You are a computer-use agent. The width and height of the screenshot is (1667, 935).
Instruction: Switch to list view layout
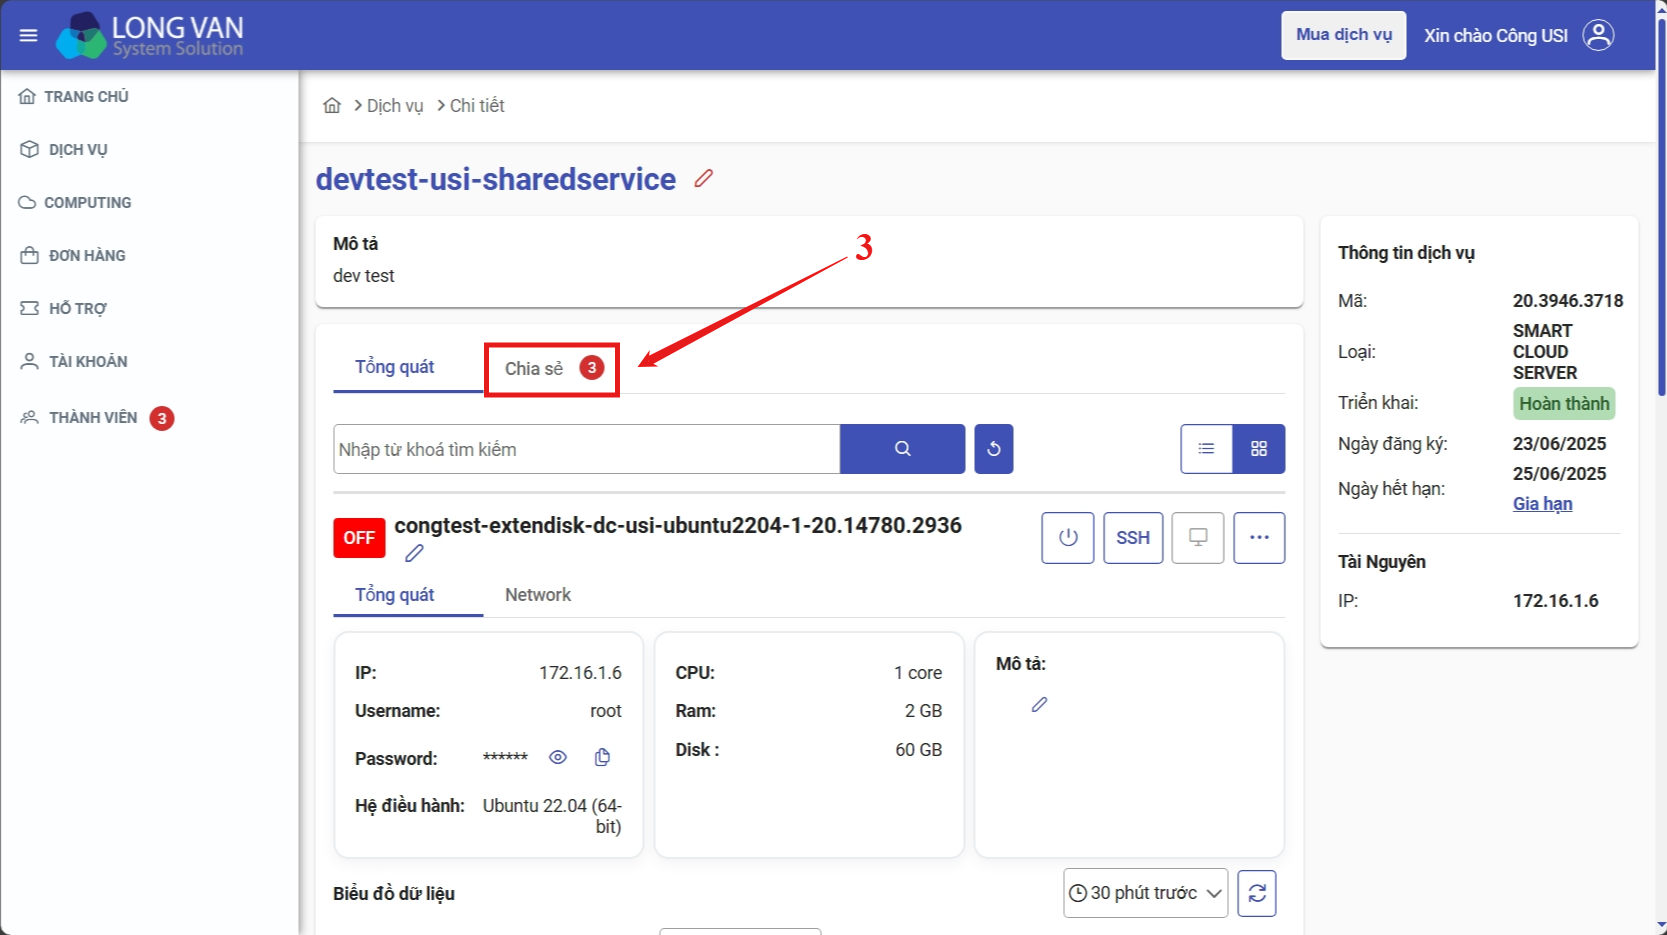(x=1206, y=449)
